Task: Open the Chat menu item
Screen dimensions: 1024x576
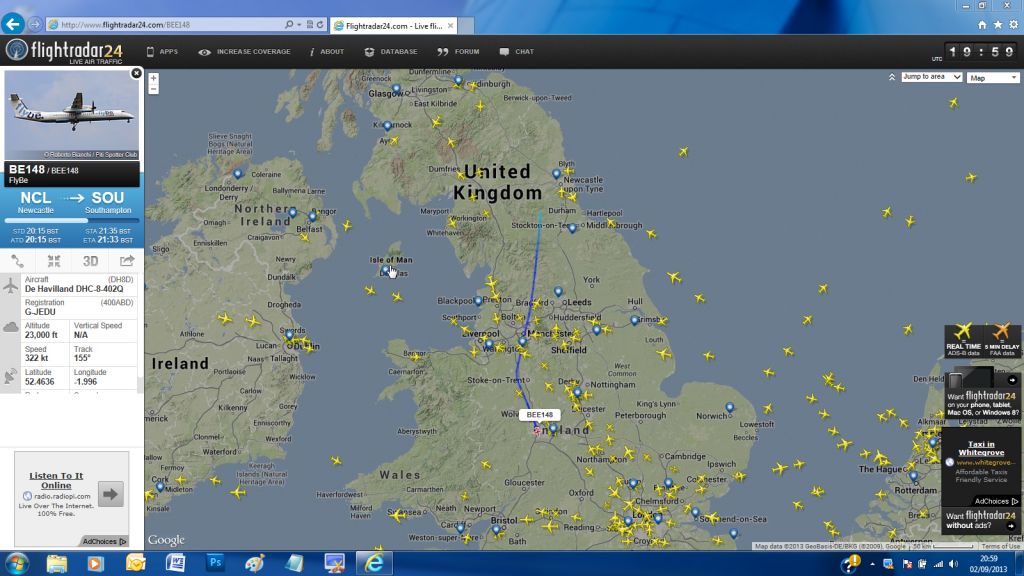Action: 517,52
